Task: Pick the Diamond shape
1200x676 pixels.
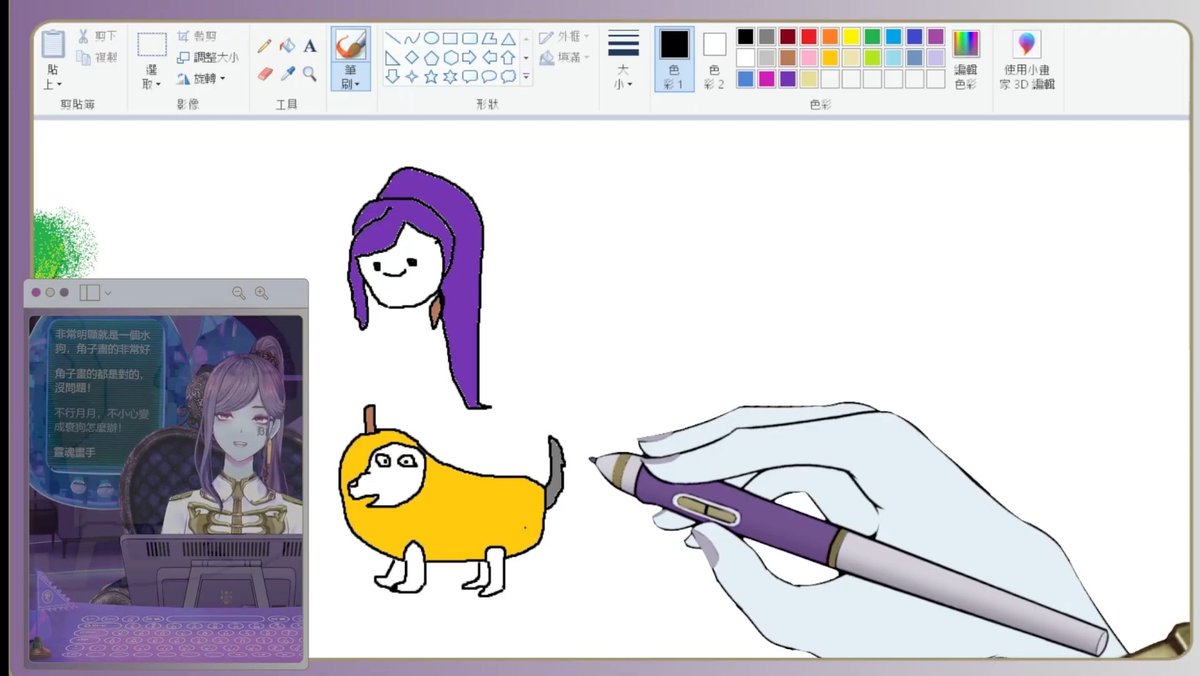Action: (x=412, y=57)
